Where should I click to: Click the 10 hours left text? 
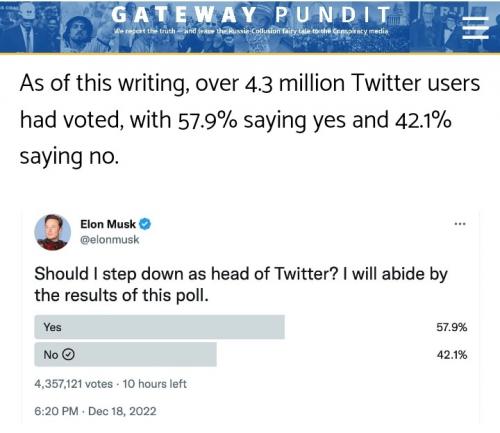tap(154, 384)
